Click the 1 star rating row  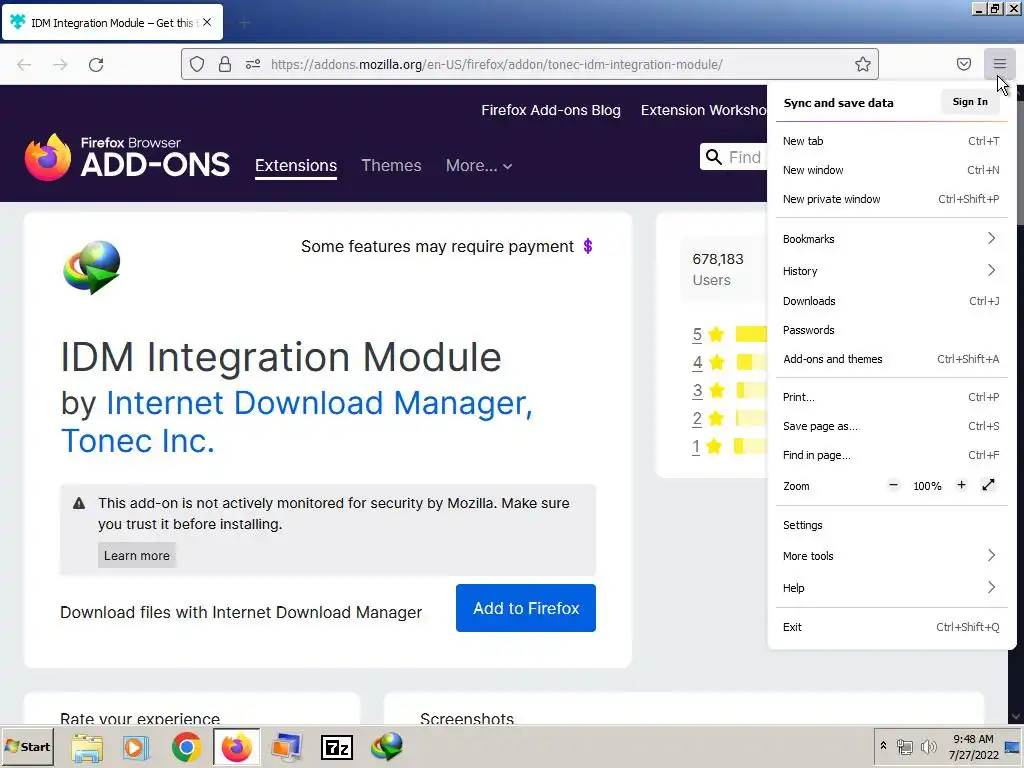click(x=729, y=446)
